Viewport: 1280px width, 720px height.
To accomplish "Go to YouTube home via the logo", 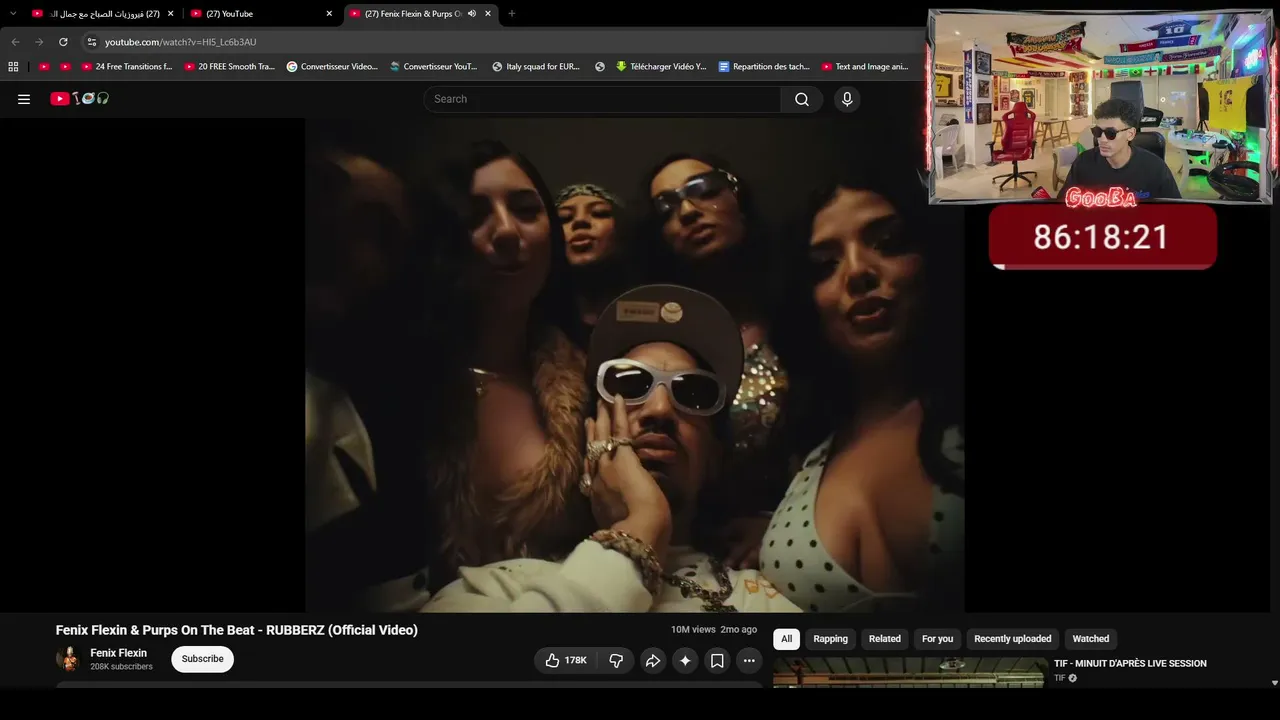I will (x=80, y=99).
